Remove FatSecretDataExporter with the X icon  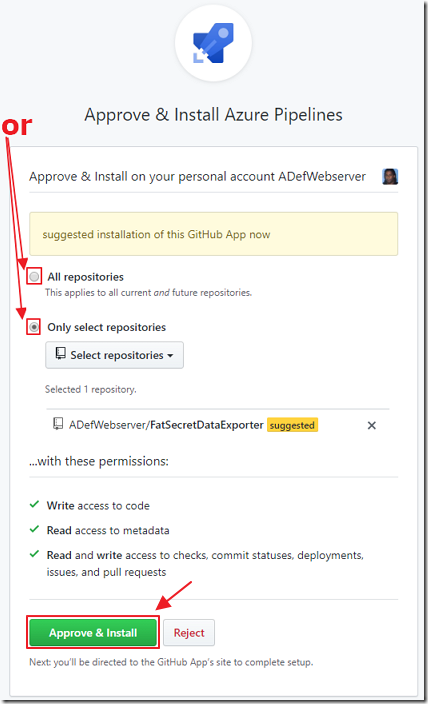[371, 425]
